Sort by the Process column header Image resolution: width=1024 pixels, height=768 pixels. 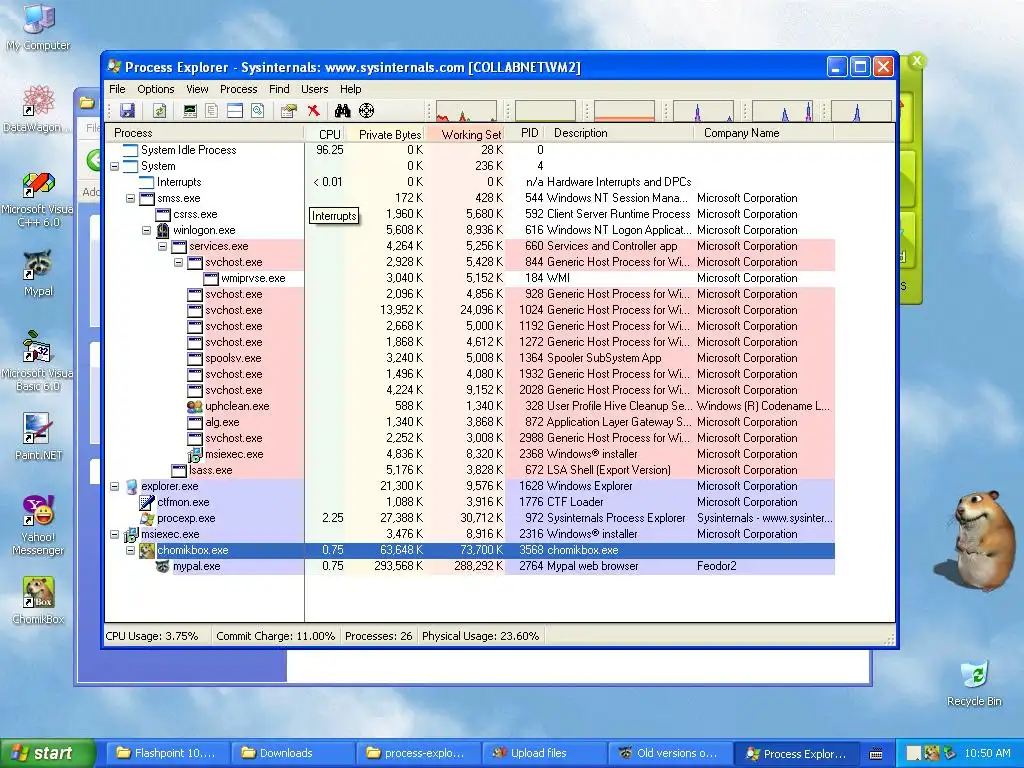pos(204,133)
